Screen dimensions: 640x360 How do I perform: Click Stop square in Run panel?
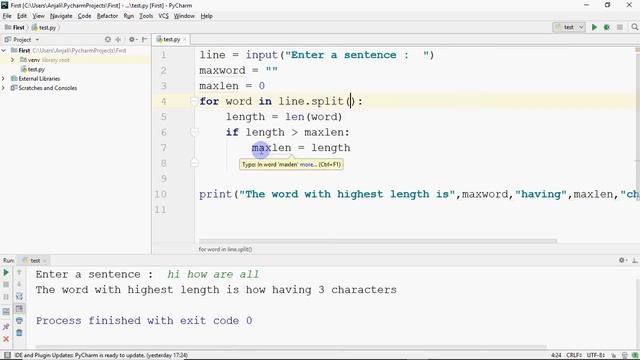(6, 284)
